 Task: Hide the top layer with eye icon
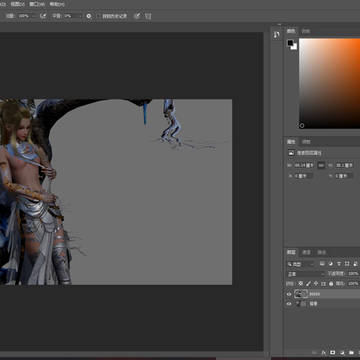(289, 294)
